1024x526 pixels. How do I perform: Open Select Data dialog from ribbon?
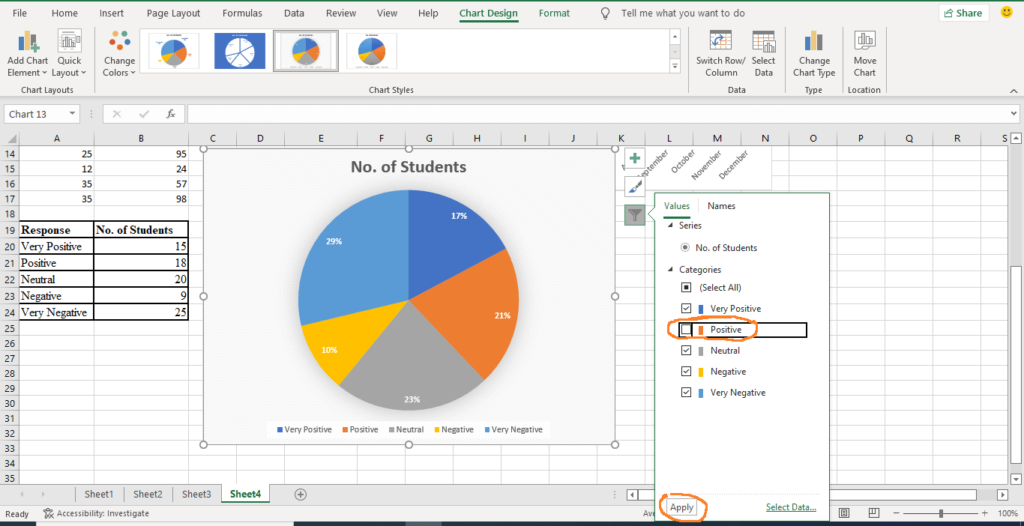[763, 54]
